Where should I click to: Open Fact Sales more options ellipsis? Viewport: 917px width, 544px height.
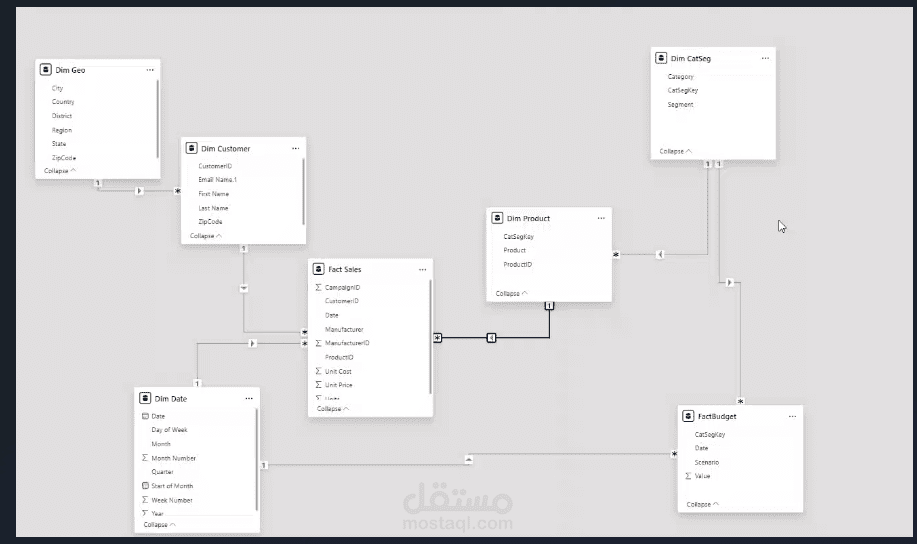pyautogui.click(x=422, y=270)
